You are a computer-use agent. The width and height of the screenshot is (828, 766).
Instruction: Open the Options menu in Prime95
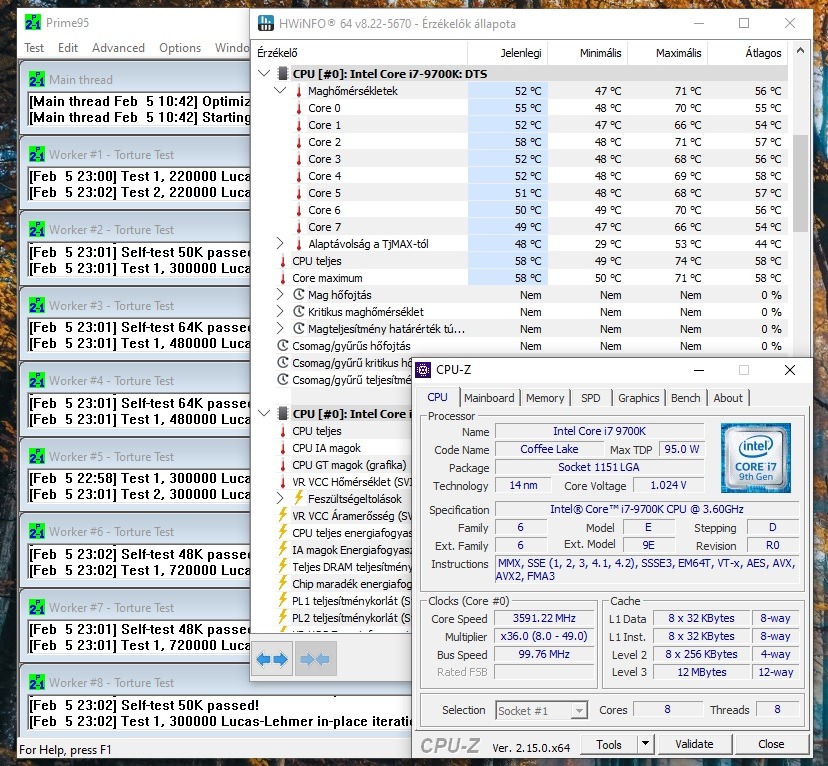click(180, 48)
